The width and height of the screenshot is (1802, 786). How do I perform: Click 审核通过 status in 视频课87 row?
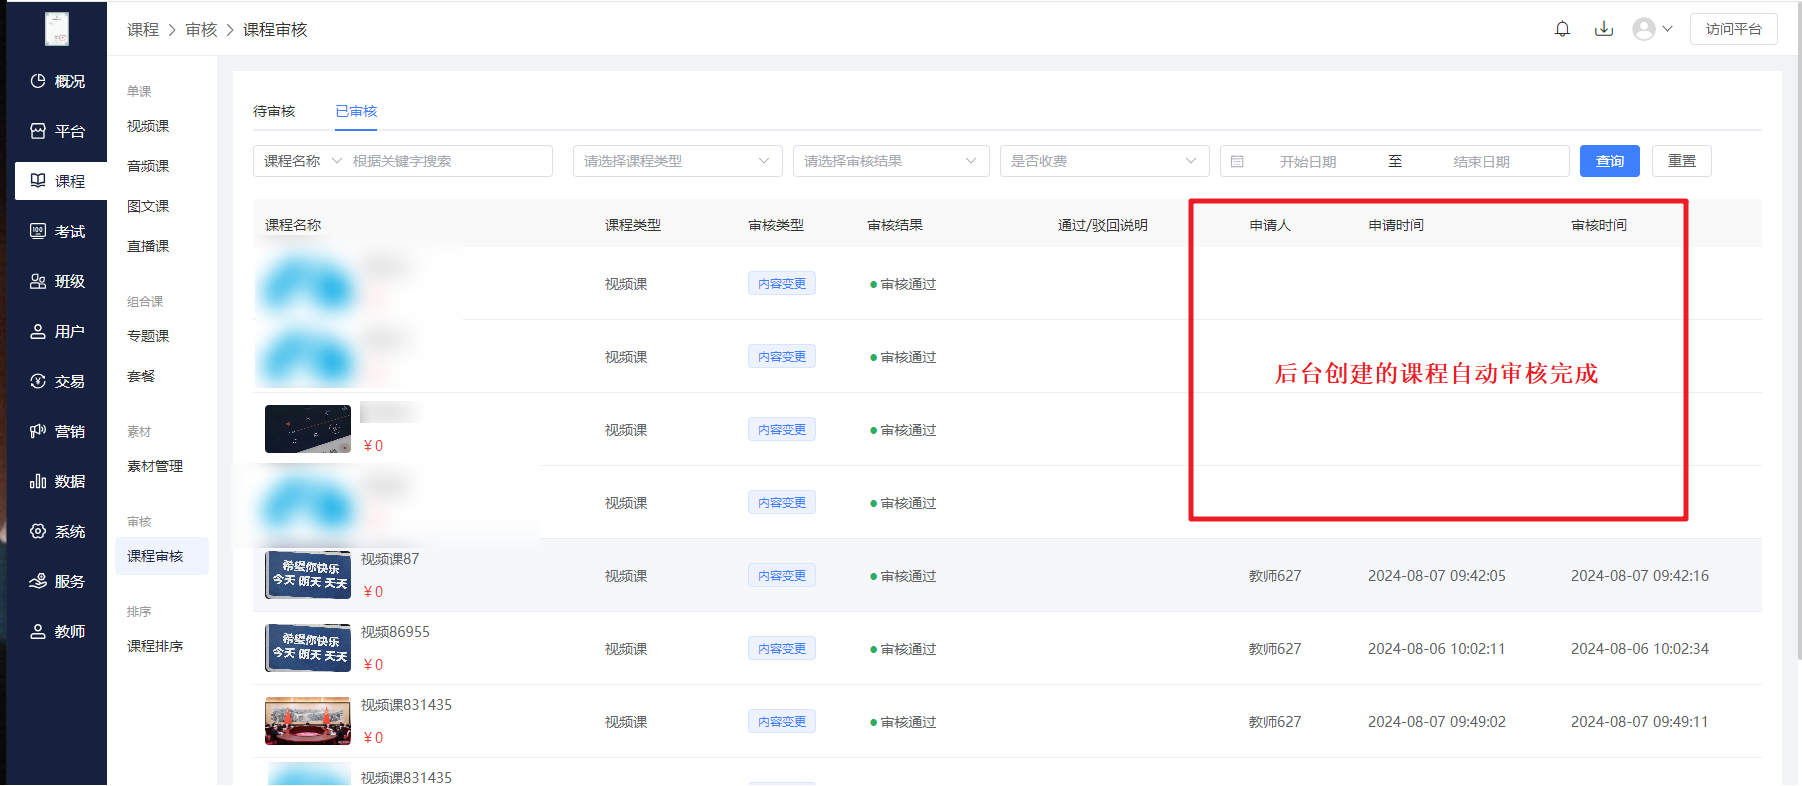903,576
